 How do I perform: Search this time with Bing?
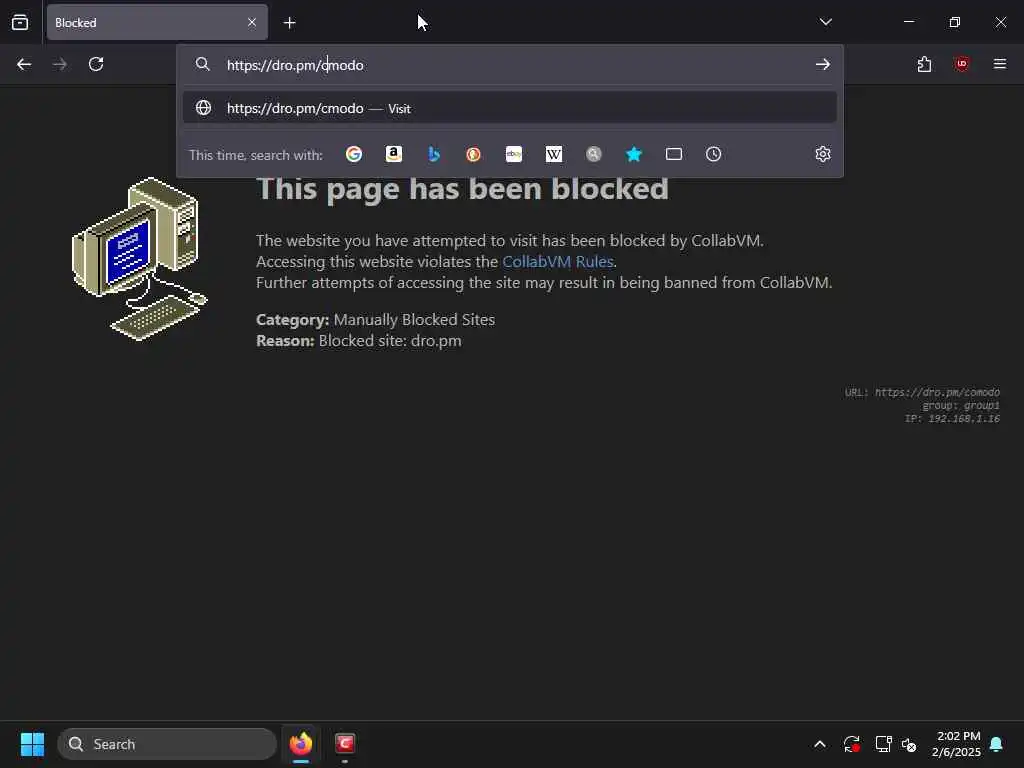[434, 154]
